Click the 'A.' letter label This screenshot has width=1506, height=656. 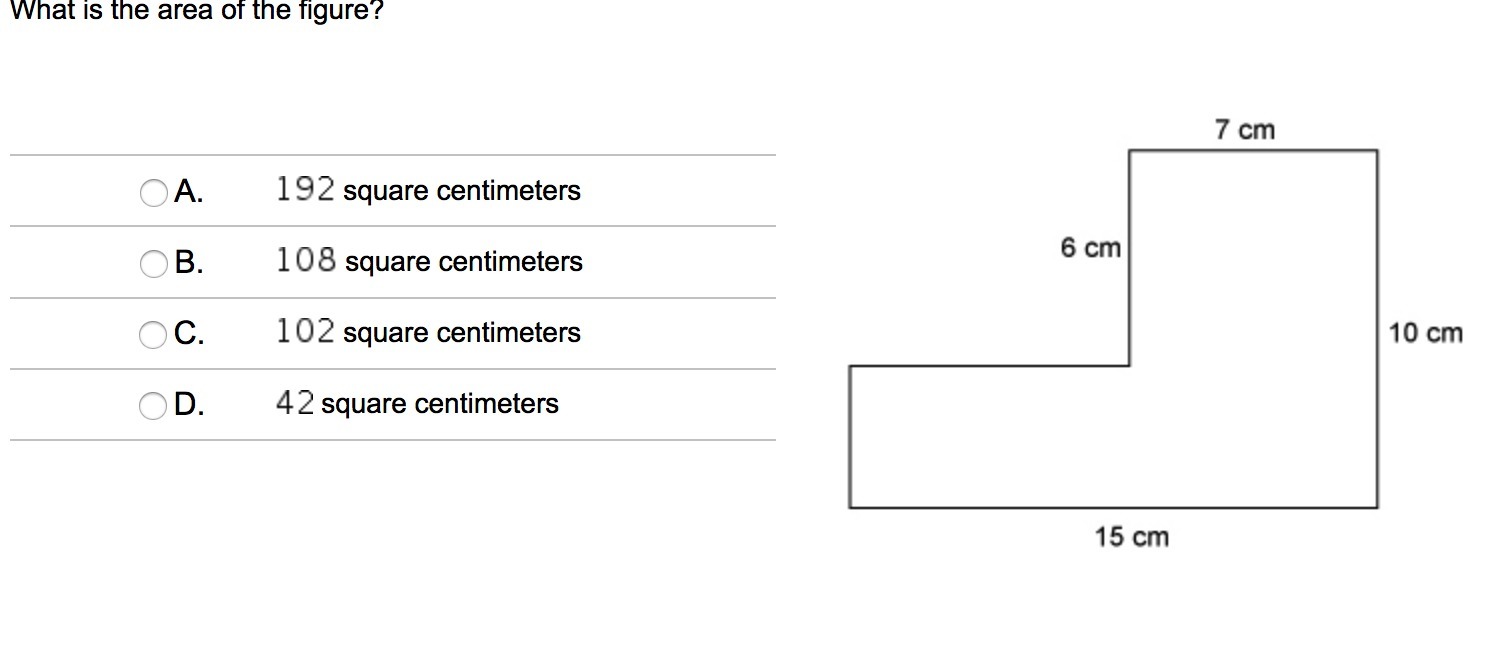click(188, 192)
